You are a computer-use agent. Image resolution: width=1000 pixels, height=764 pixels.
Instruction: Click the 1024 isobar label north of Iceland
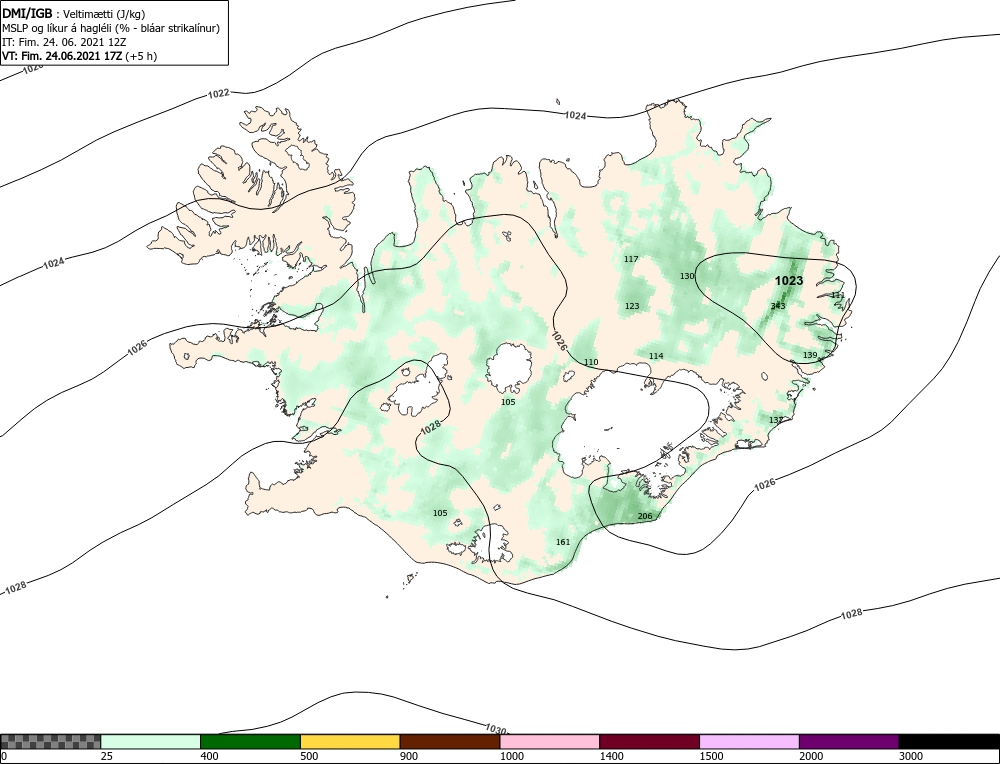pos(575,115)
